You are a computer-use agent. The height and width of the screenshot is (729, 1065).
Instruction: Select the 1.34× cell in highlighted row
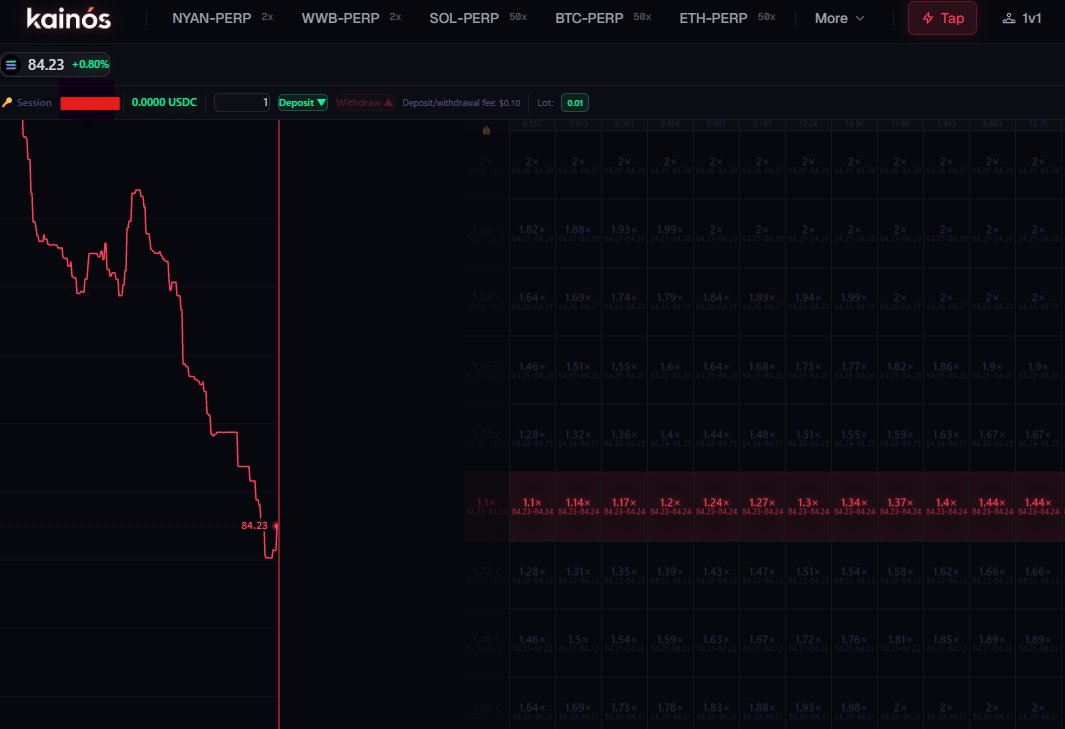pos(854,506)
